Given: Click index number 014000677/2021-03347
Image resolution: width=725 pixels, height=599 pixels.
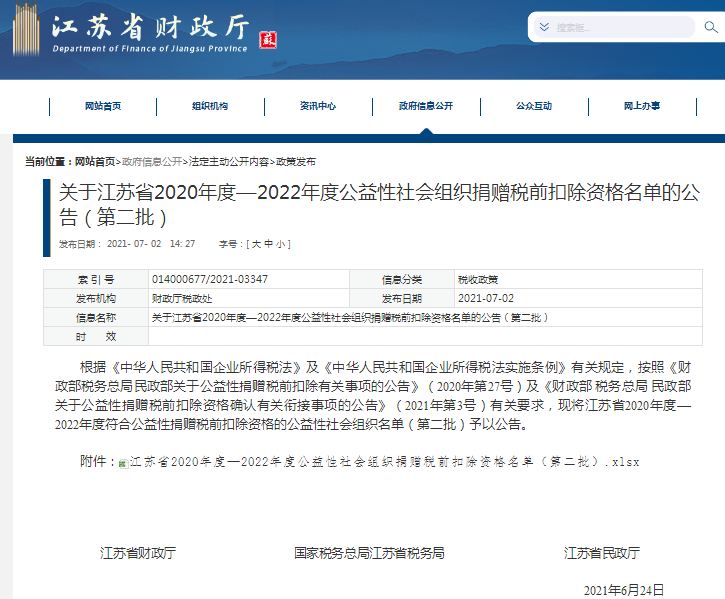Looking at the screenshot, I should click(x=210, y=279).
